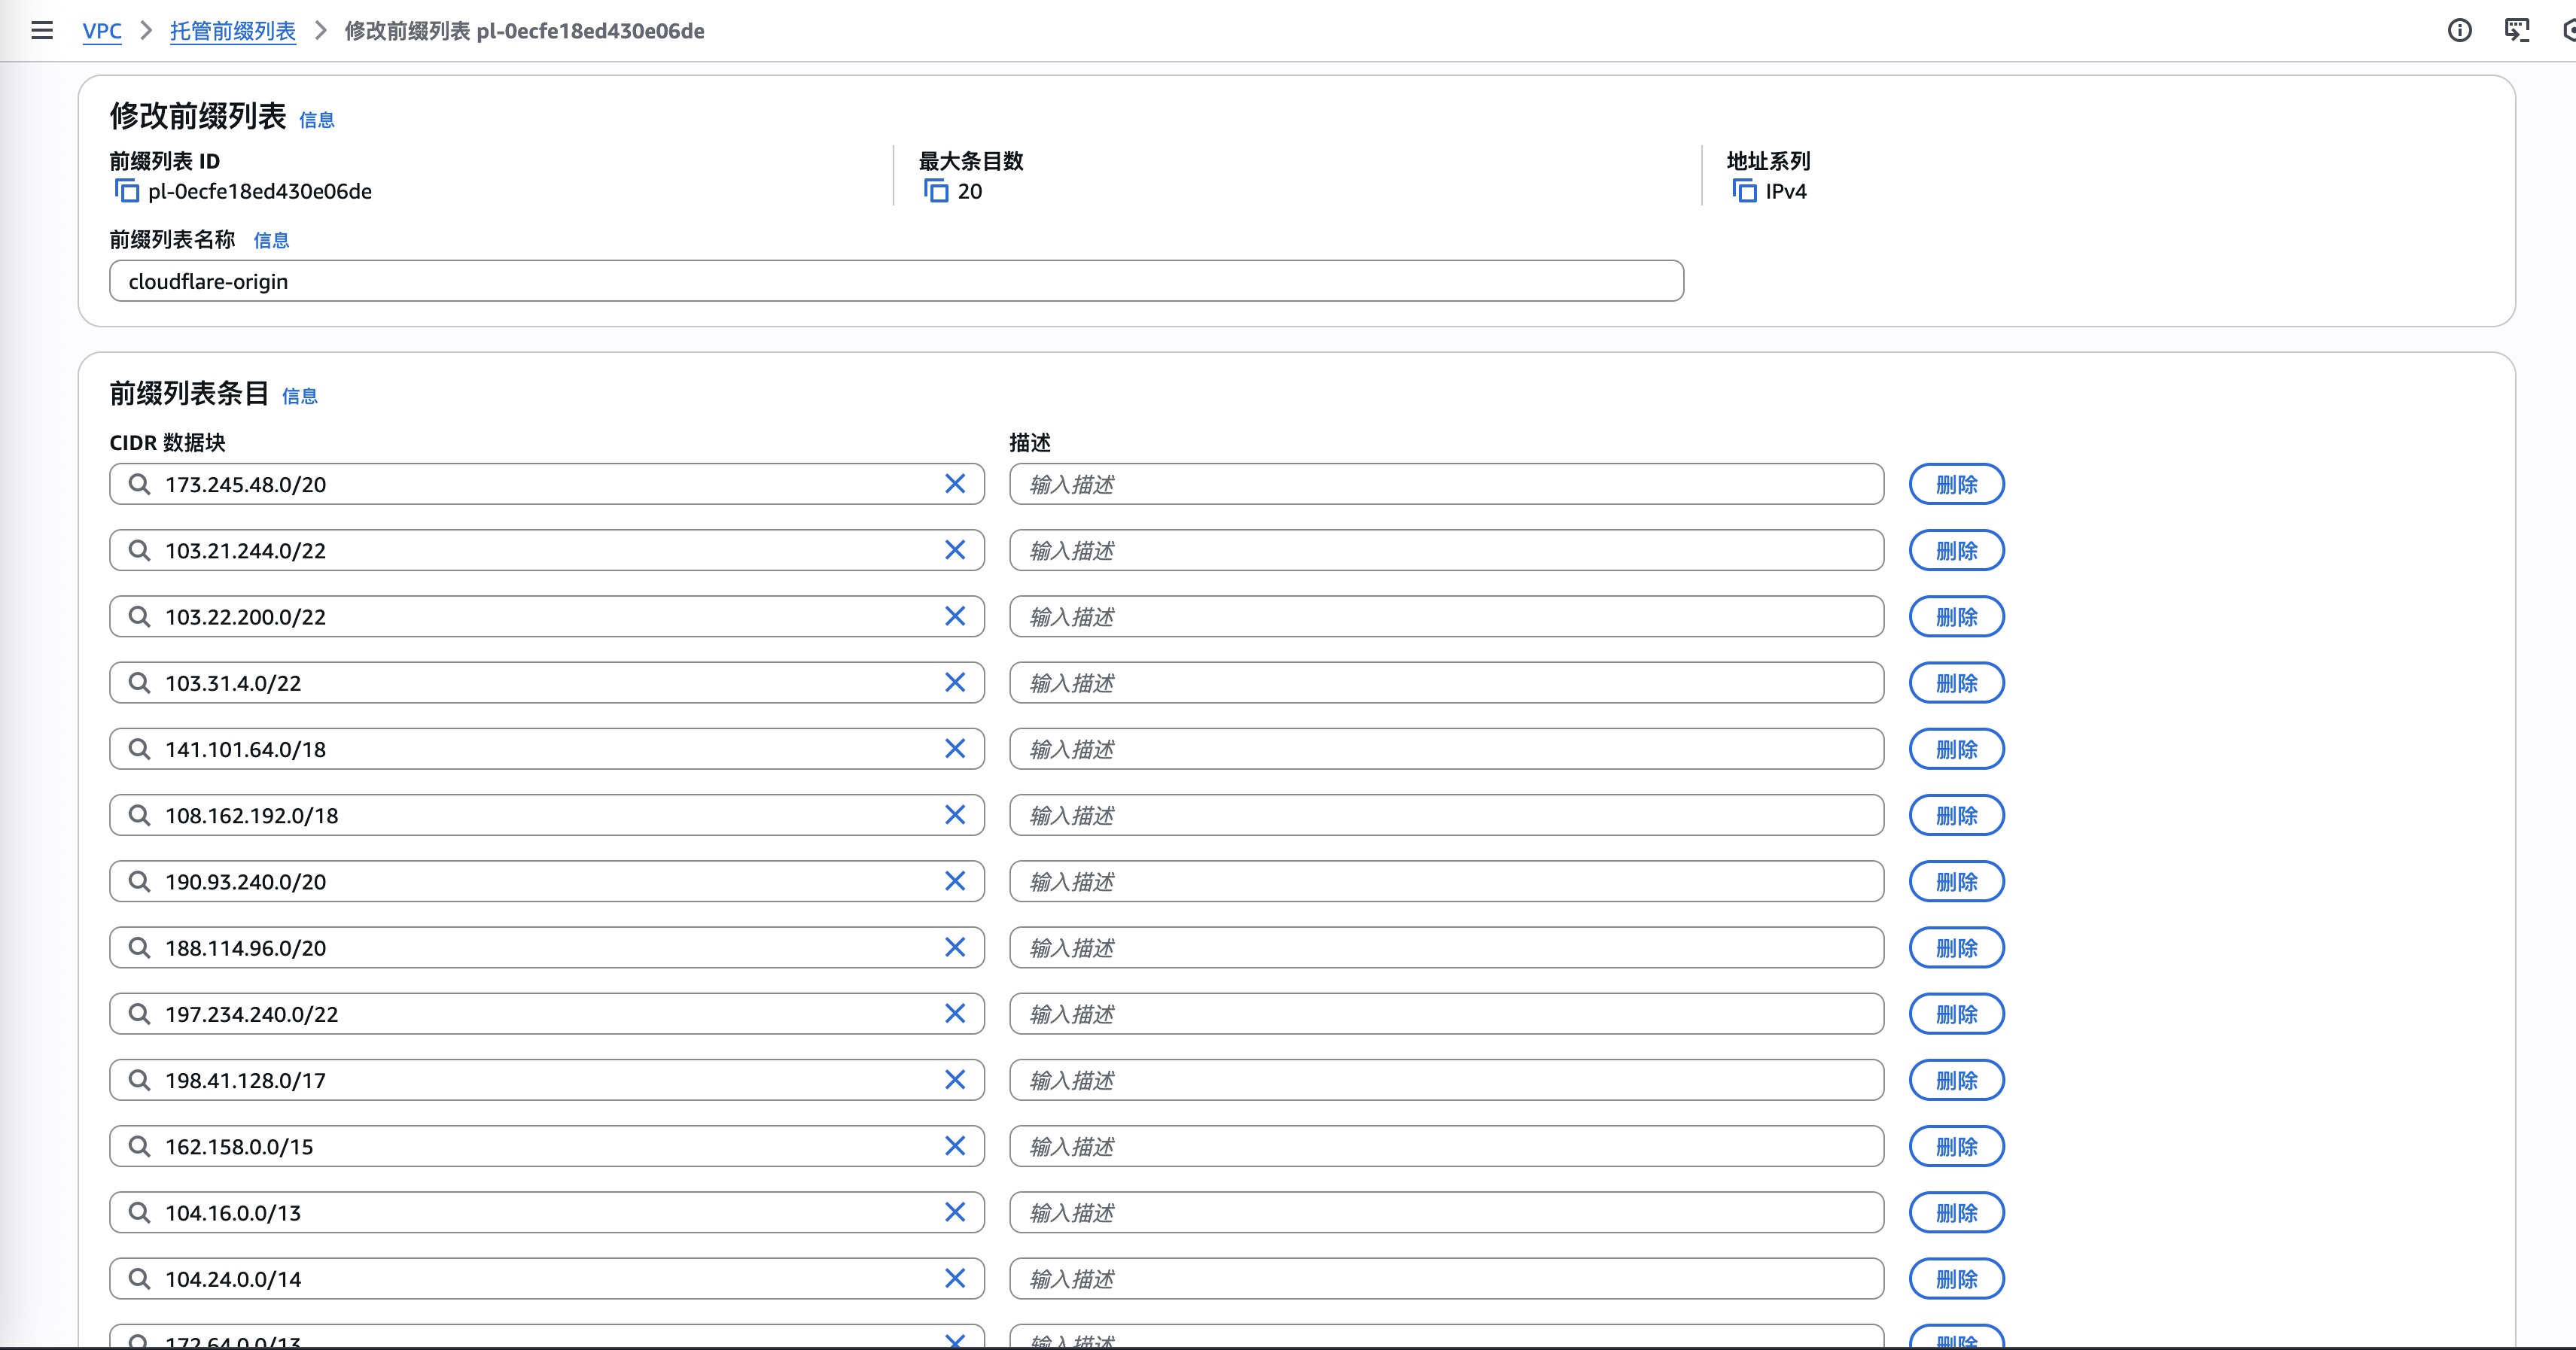Copy the prefix list ID pl-0ecfe18ed430e06de
Viewport: 2576px width, 1350px height.
click(x=127, y=191)
